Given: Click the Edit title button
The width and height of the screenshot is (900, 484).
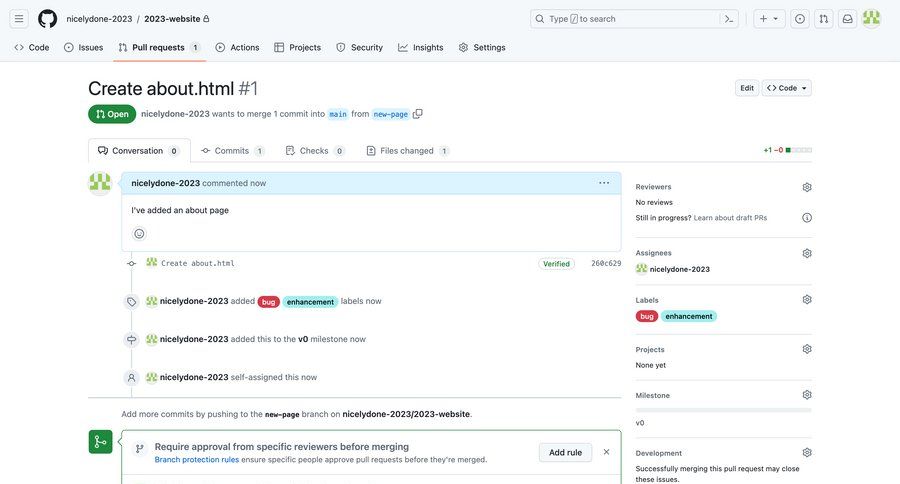Looking at the screenshot, I should (x=747, y=88).
